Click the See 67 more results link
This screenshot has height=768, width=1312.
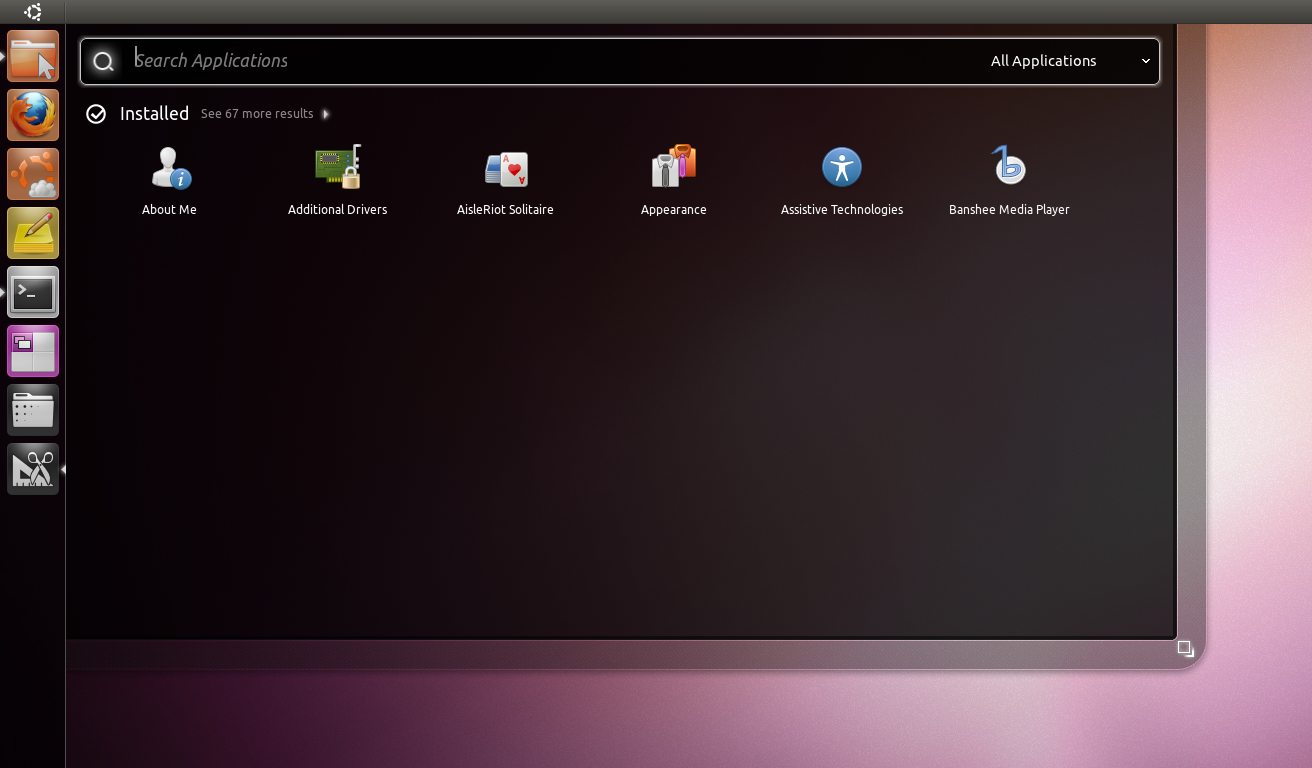[257, 114]
